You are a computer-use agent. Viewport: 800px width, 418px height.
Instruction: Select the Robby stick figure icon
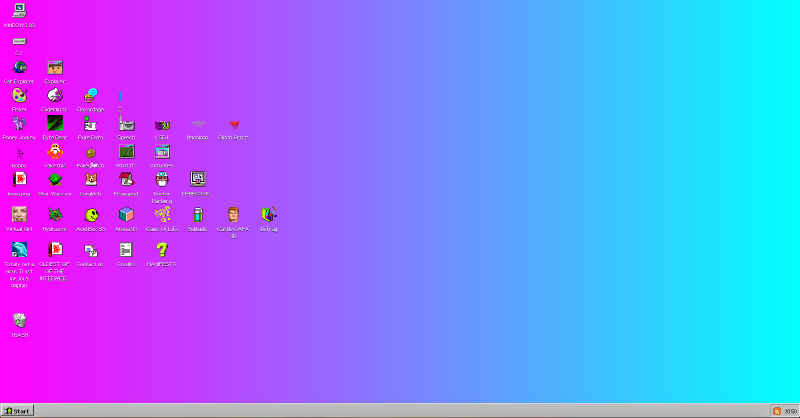click(19, 153)
